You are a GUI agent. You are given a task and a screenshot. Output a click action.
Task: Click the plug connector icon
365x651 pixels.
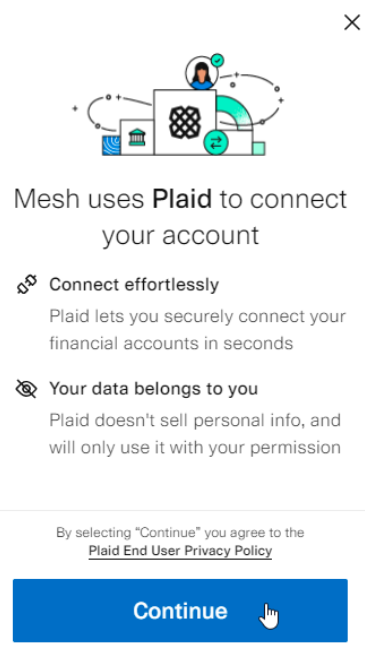pyautogui.click(x=27, y=285)
